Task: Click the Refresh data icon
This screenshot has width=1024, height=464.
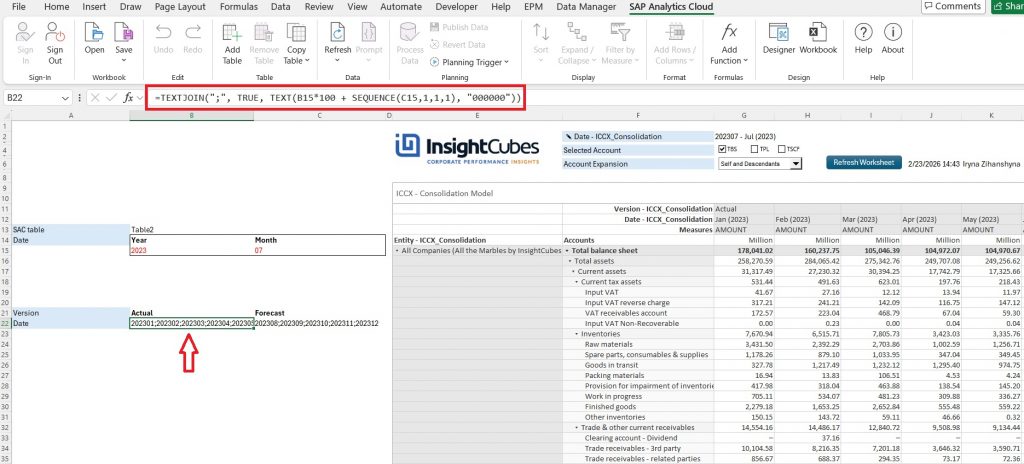Action: tap(338, 33)
